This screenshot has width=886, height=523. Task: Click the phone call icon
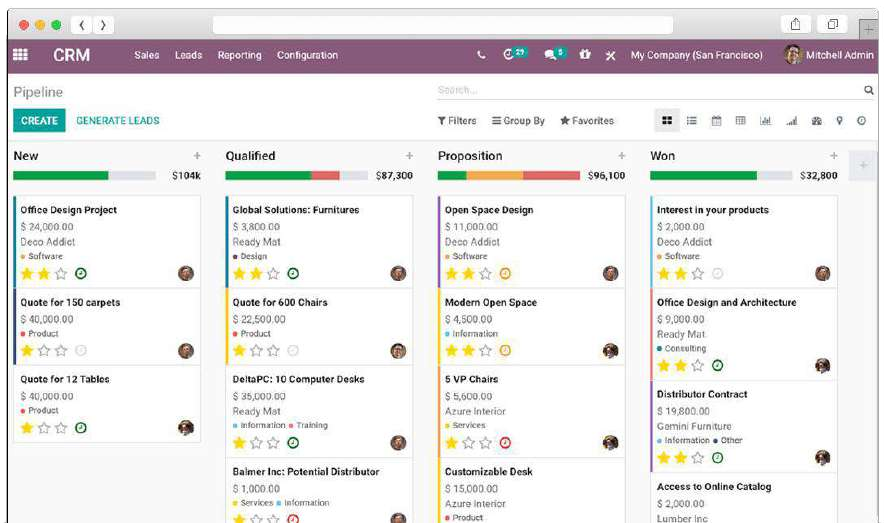pyautogui.click(x=481, y=55)
